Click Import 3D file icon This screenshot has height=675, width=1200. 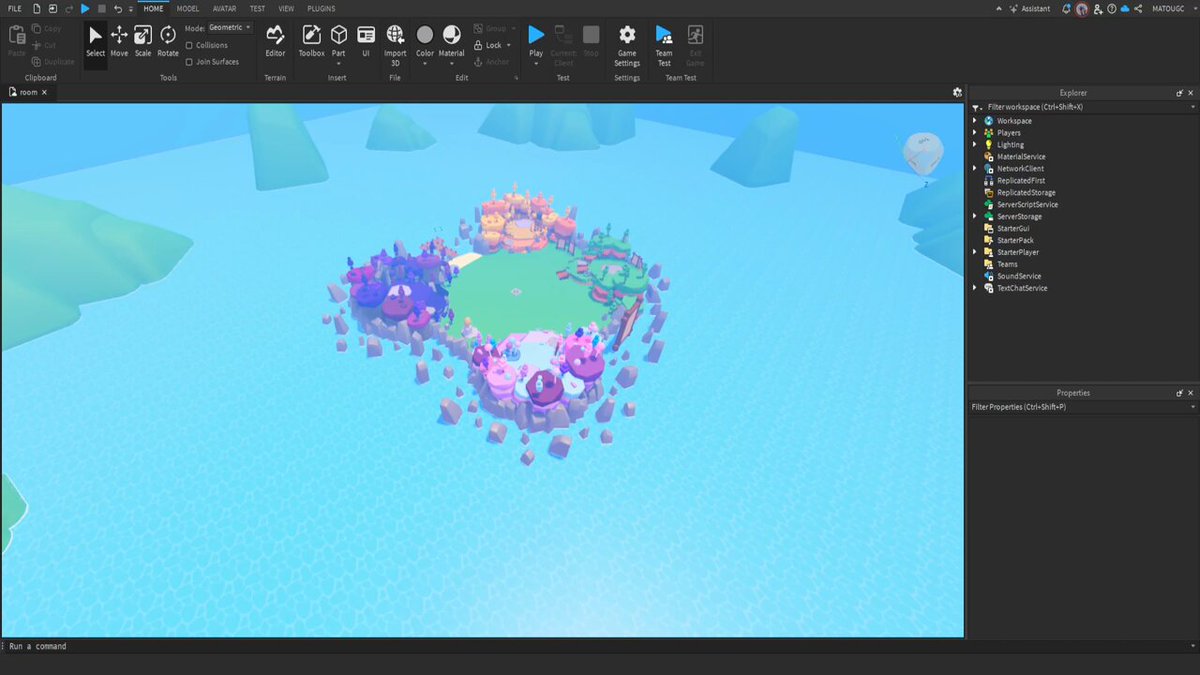pos(395,44)
